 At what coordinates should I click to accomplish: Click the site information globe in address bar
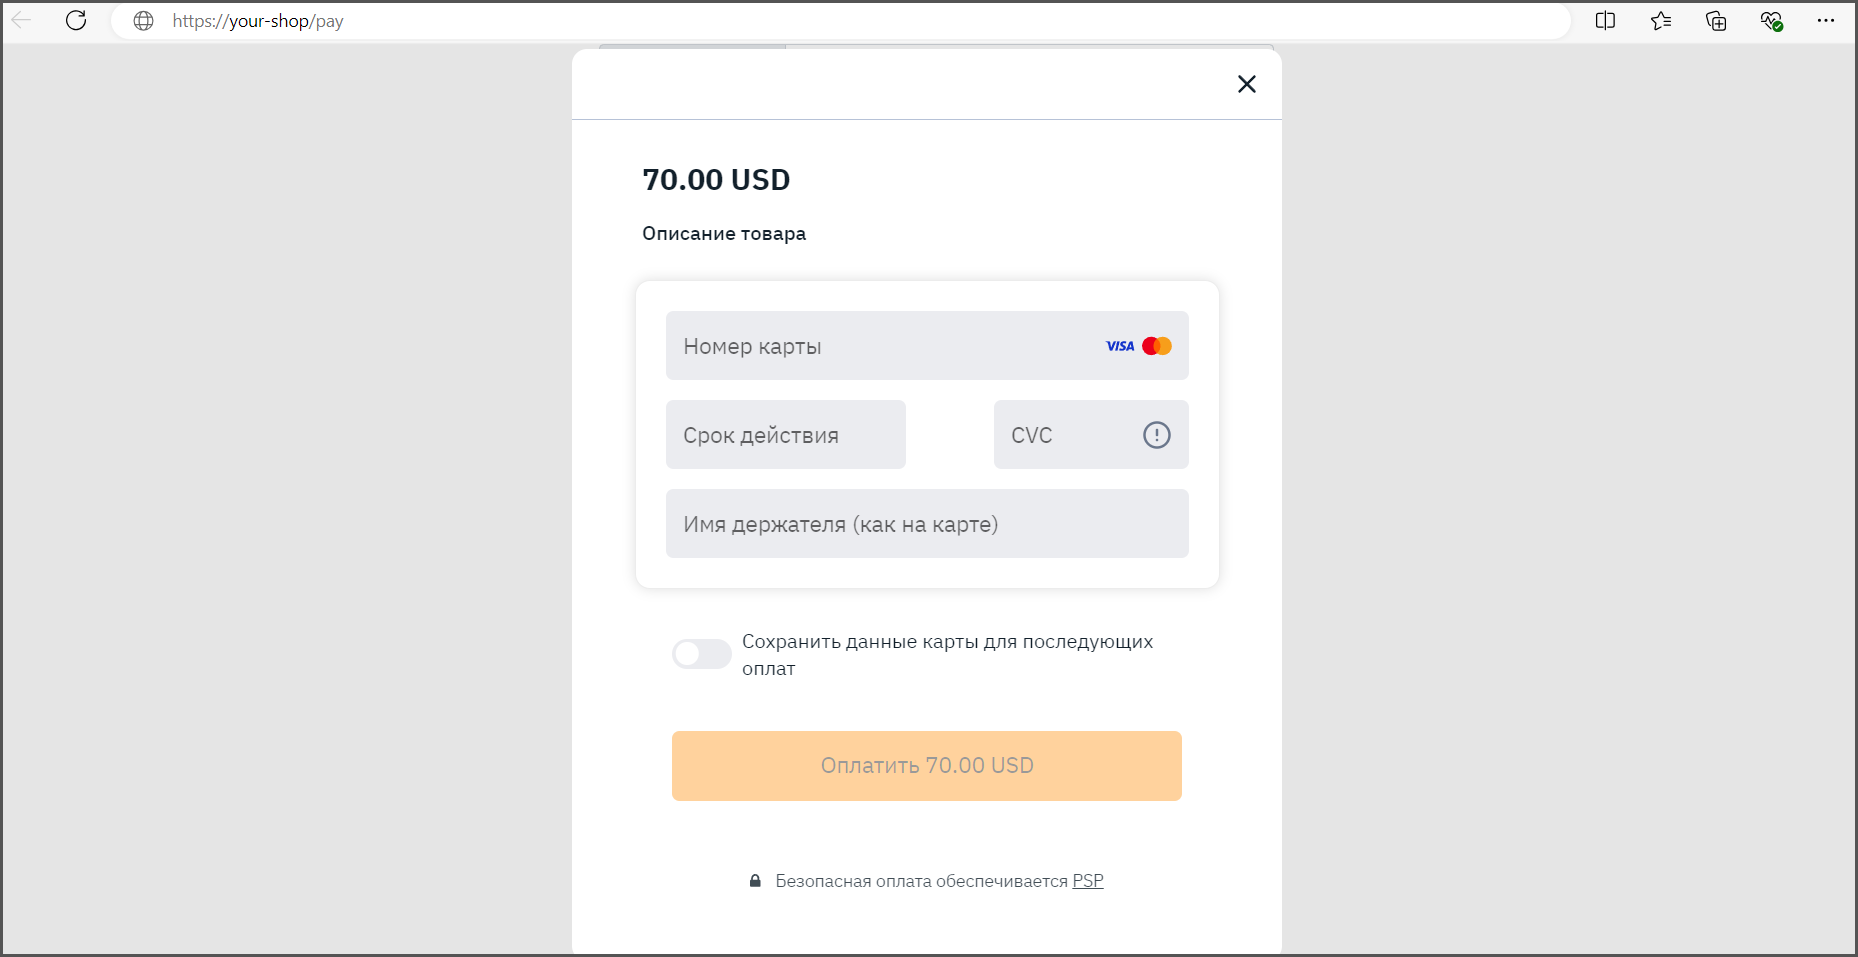click(143, 20)
